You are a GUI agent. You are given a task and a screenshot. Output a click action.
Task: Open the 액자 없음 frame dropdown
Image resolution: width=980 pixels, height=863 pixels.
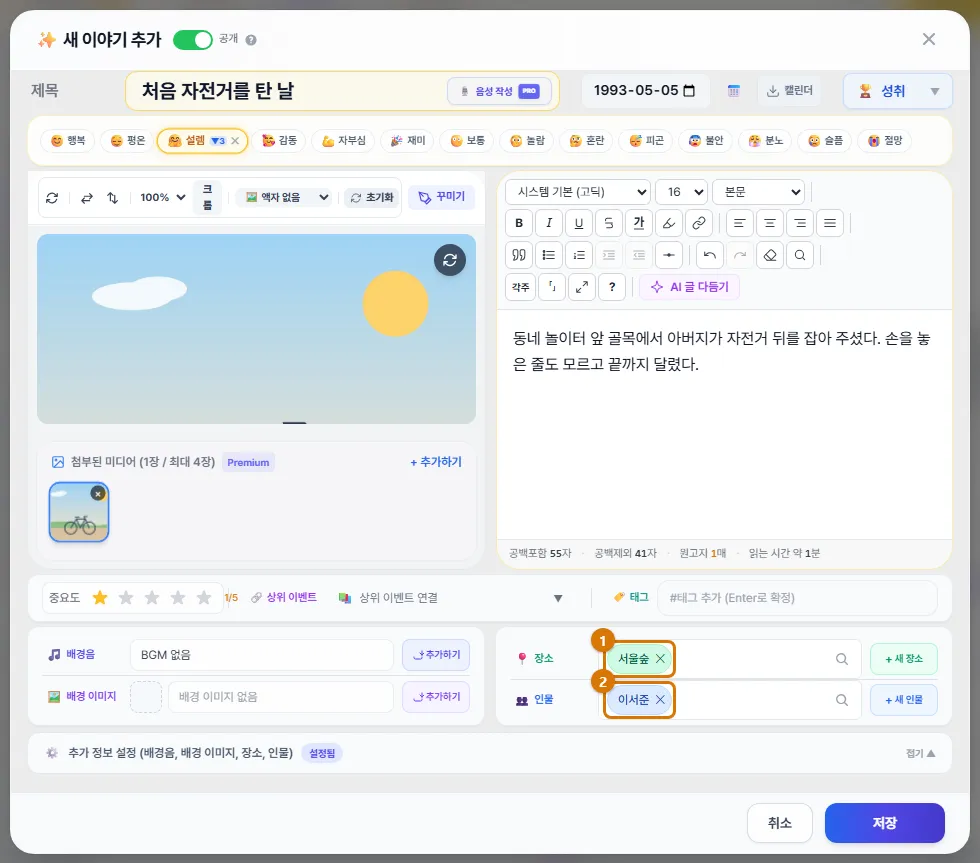(x=286, y=197)
